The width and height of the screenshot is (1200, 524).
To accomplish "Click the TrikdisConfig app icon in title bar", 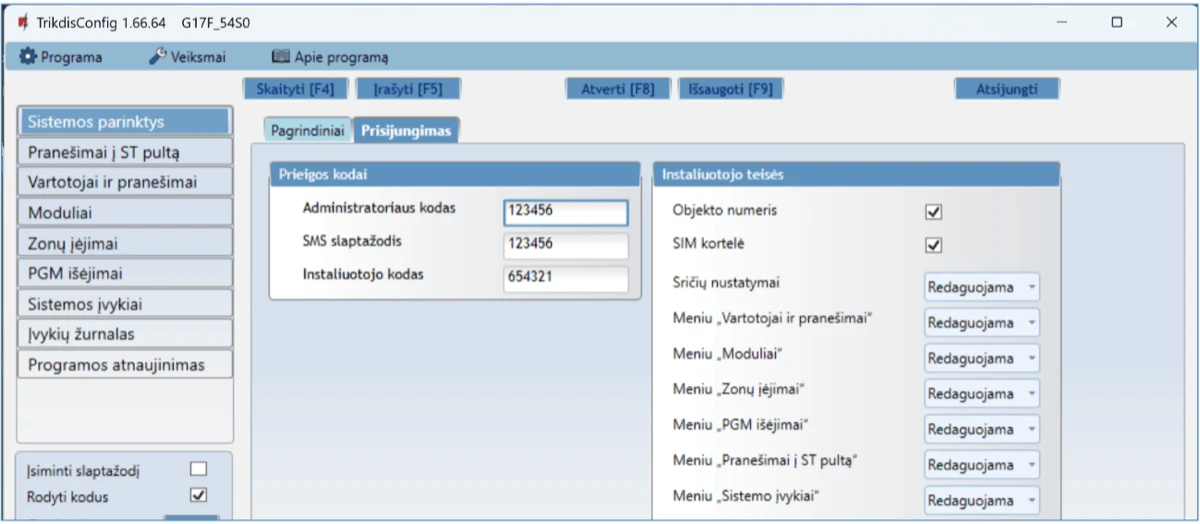I will [x=22, y=22].
